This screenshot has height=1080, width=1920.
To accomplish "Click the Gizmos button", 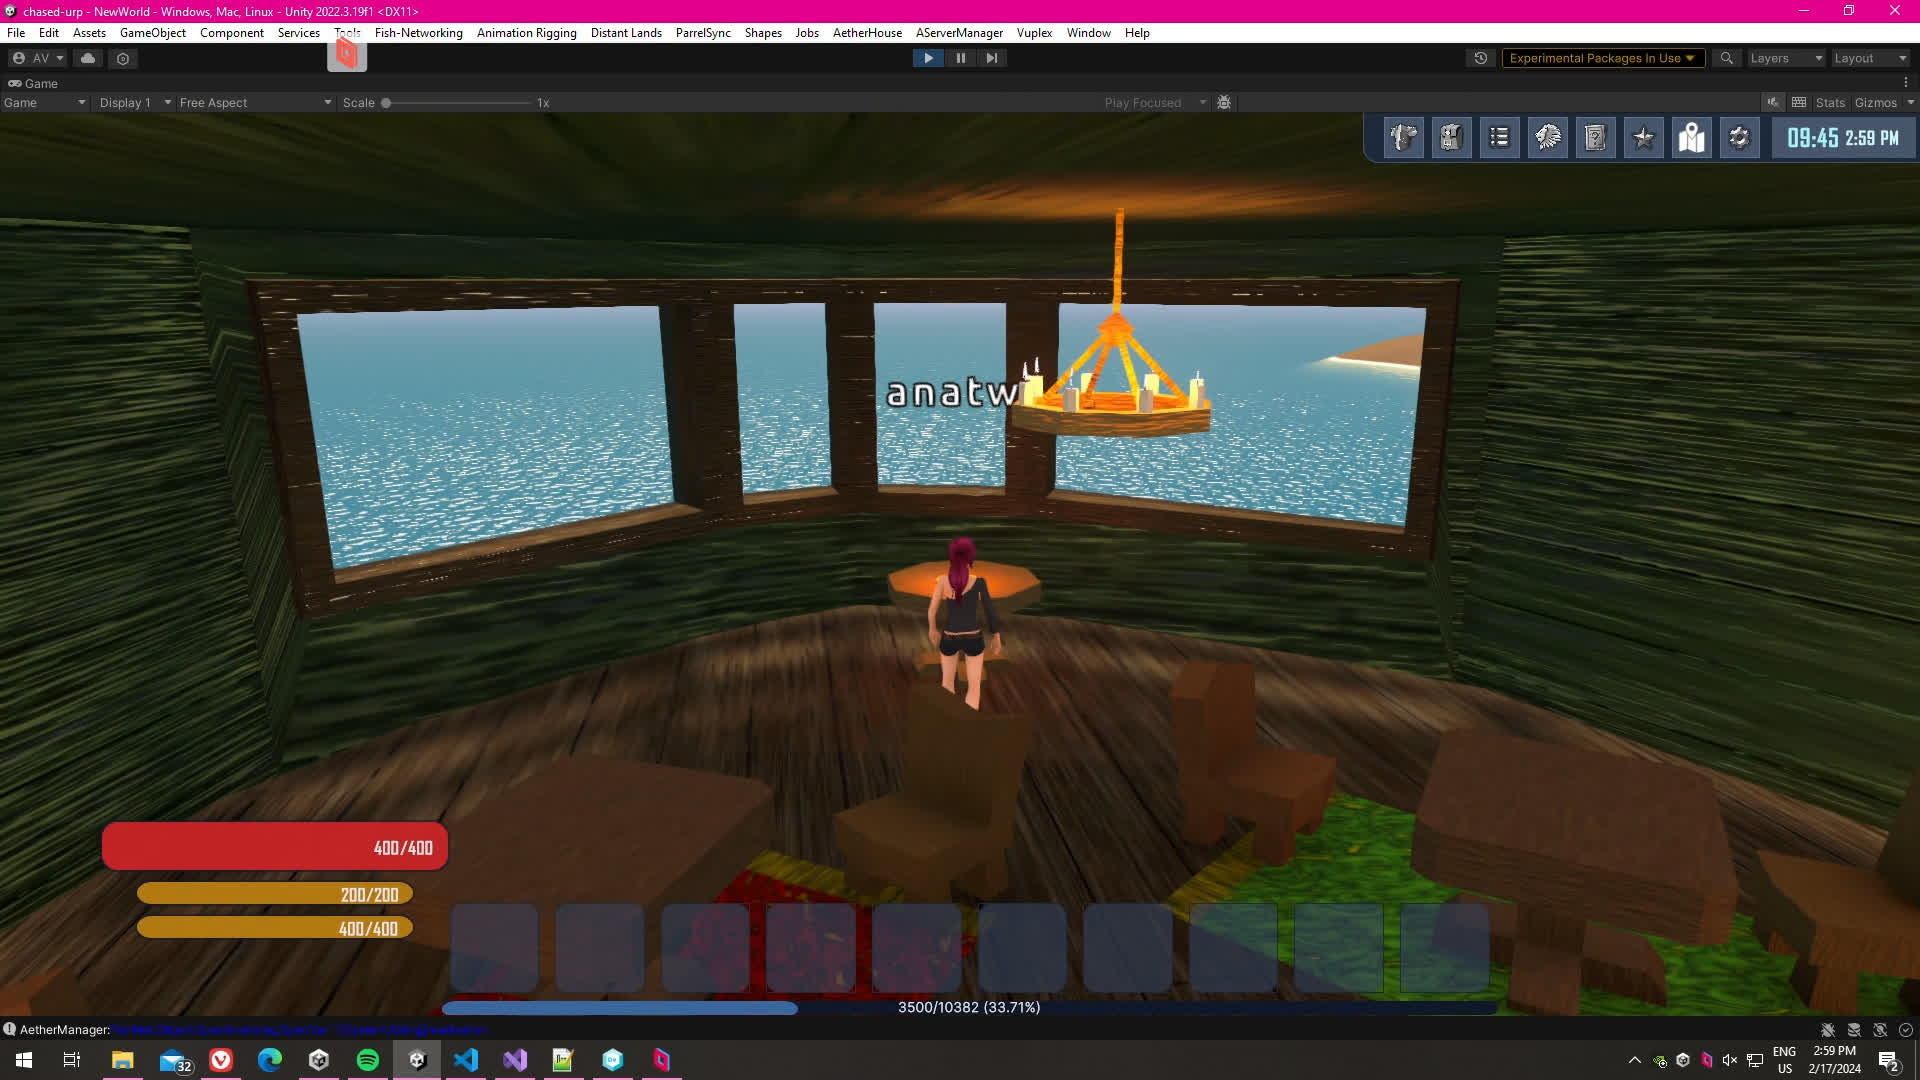I will tap(1875, 103).
